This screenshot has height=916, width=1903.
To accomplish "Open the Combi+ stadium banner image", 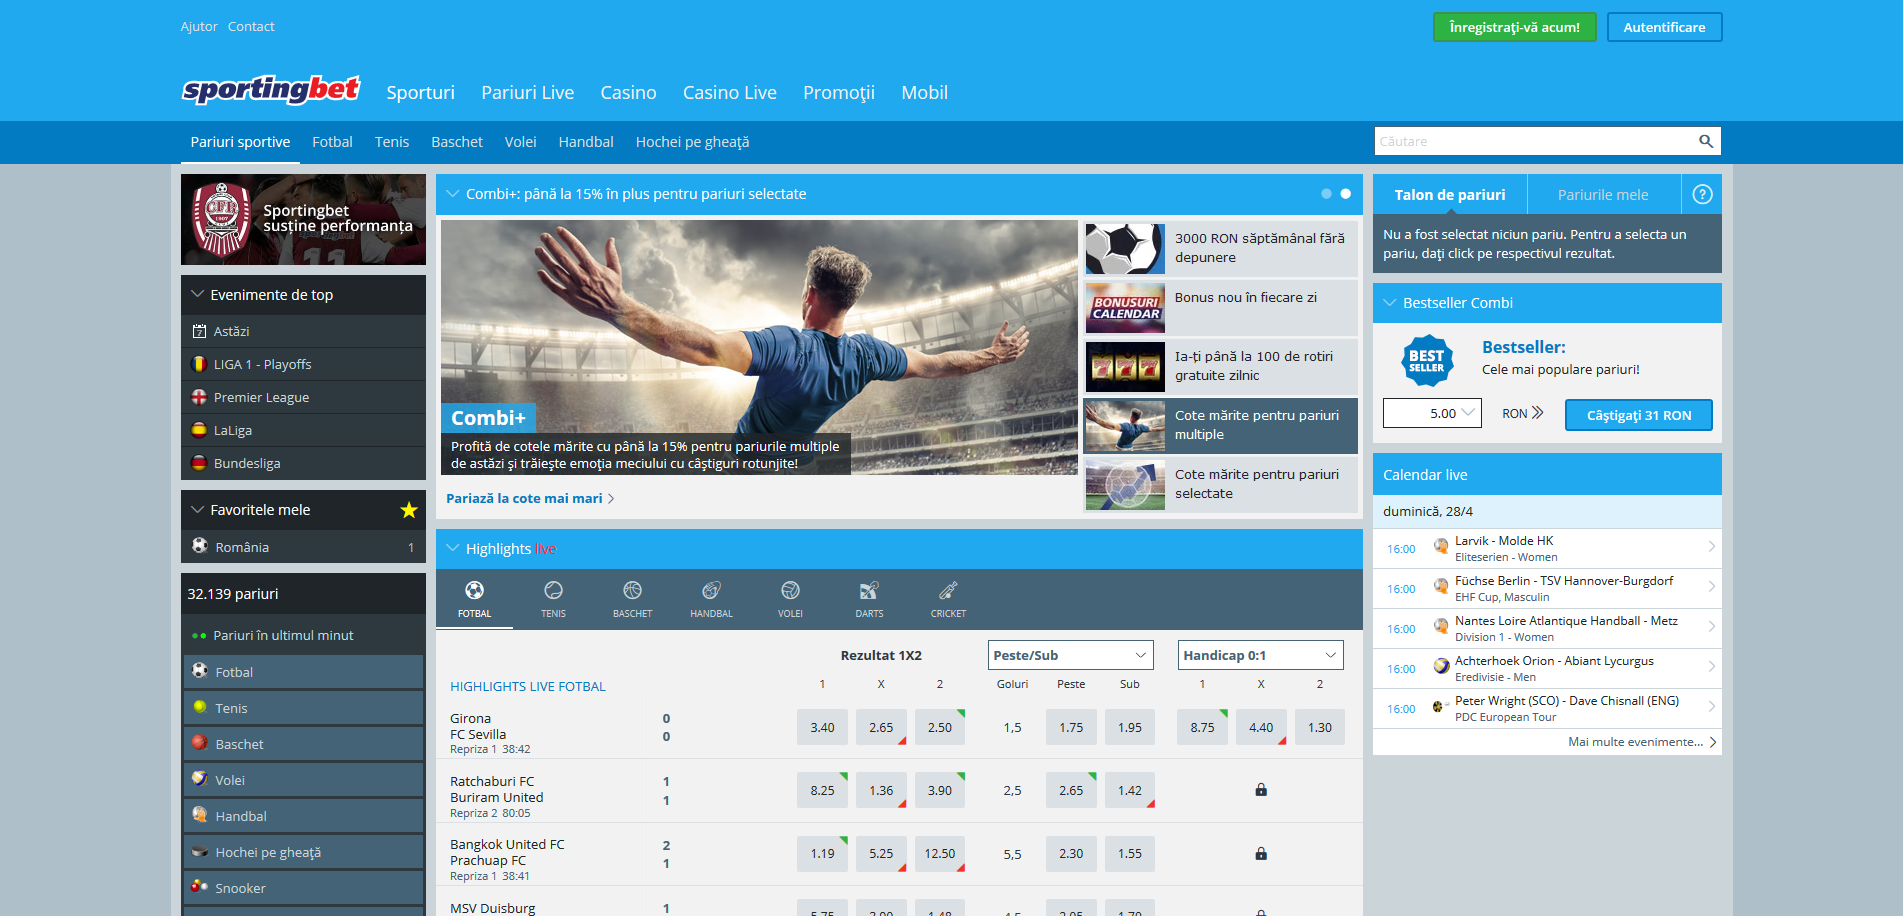I will (759, 347).
